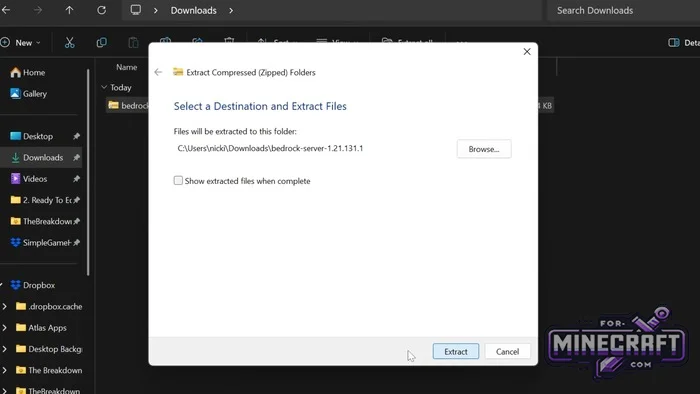700x394 pixels.
Task: Expand chevron after monitor icon in address bar
Action: coord(155,10)
